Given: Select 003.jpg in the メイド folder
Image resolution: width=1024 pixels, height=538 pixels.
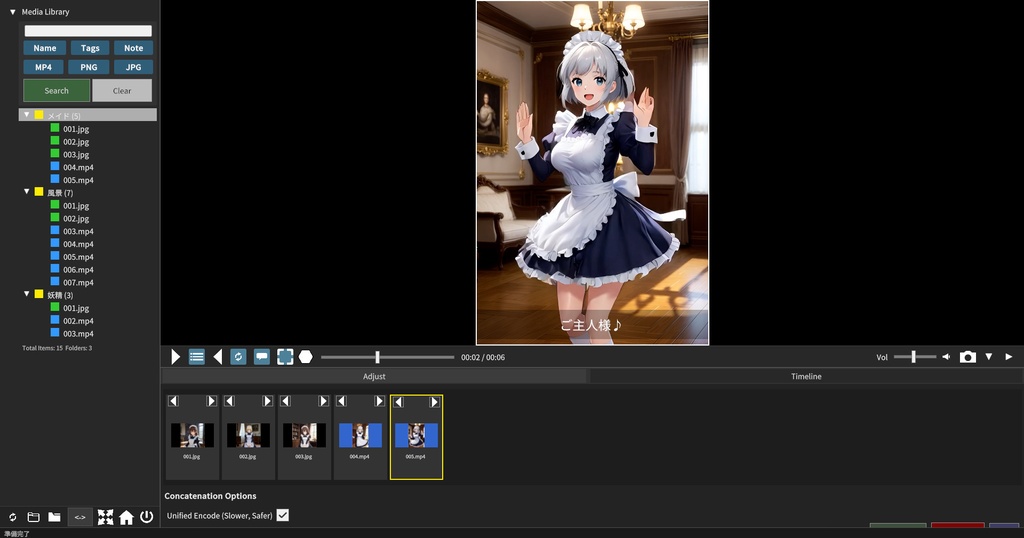Looking at the screenshot, I should tap(76, 154).
